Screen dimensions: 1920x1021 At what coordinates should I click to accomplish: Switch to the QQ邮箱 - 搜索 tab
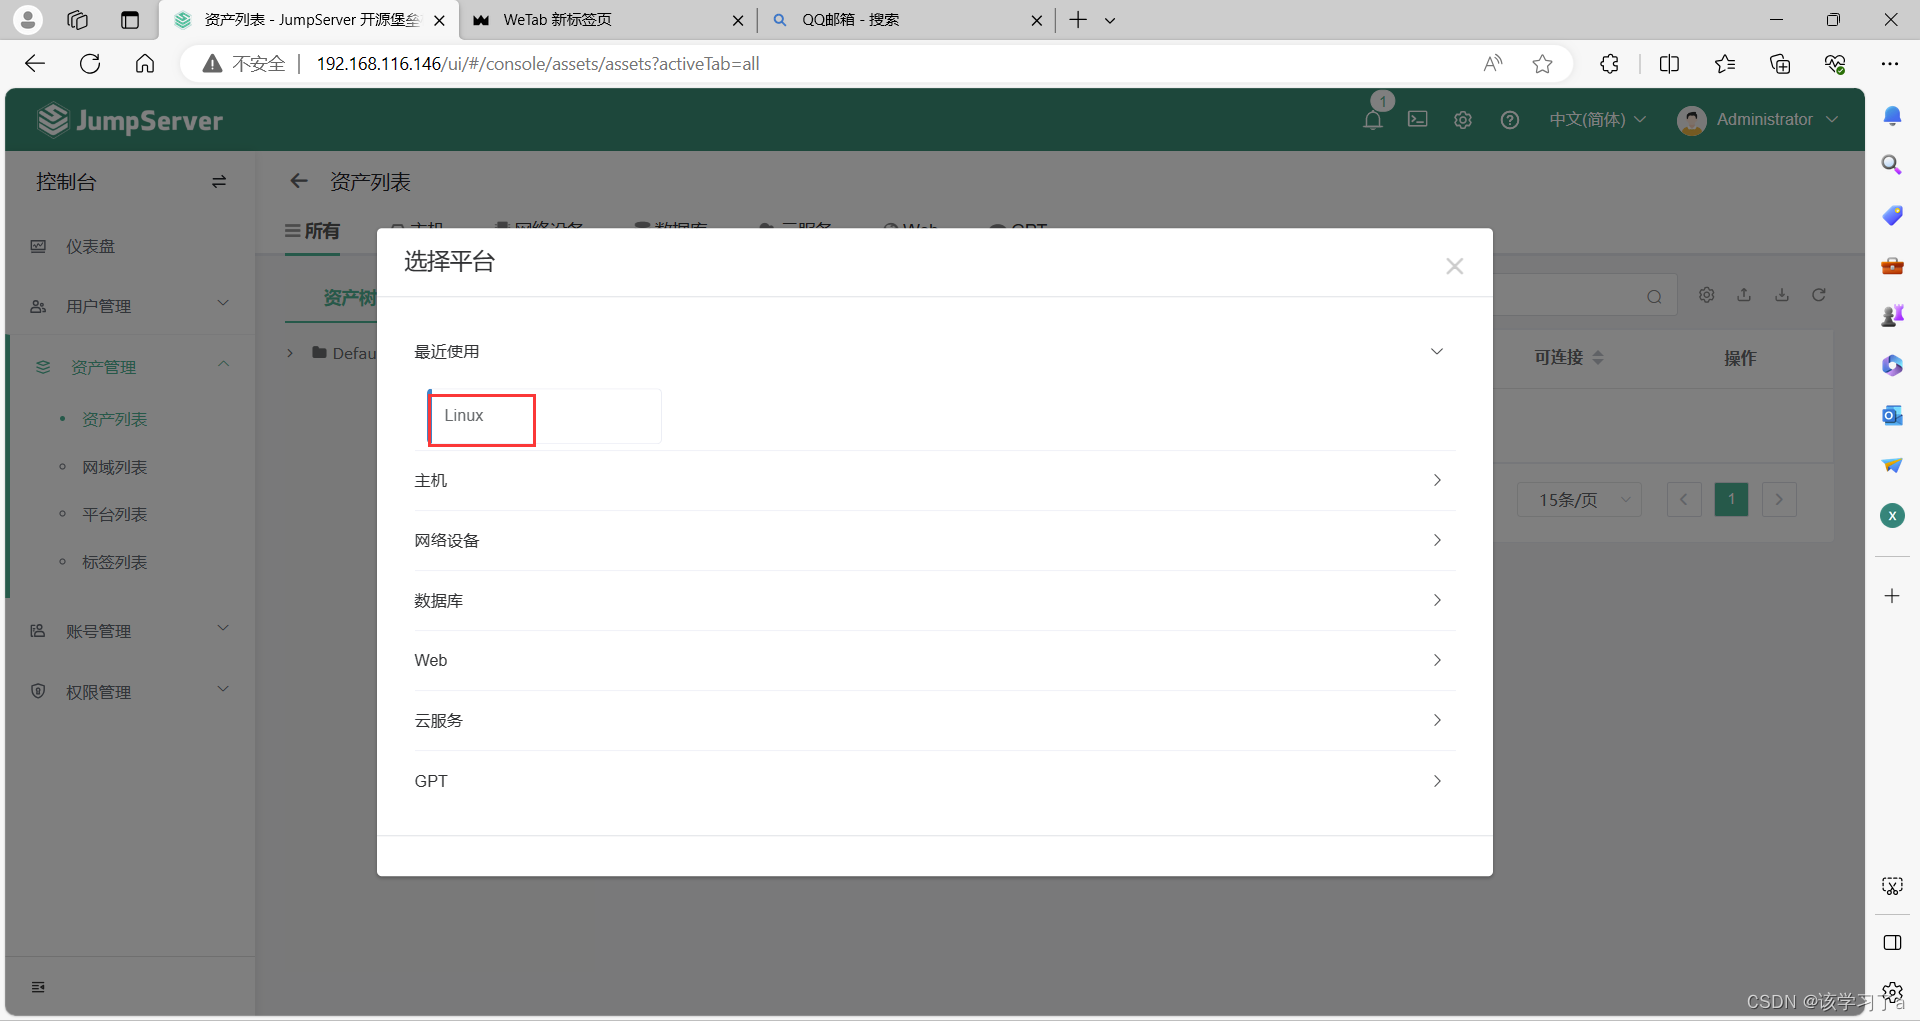click(906, 20)
